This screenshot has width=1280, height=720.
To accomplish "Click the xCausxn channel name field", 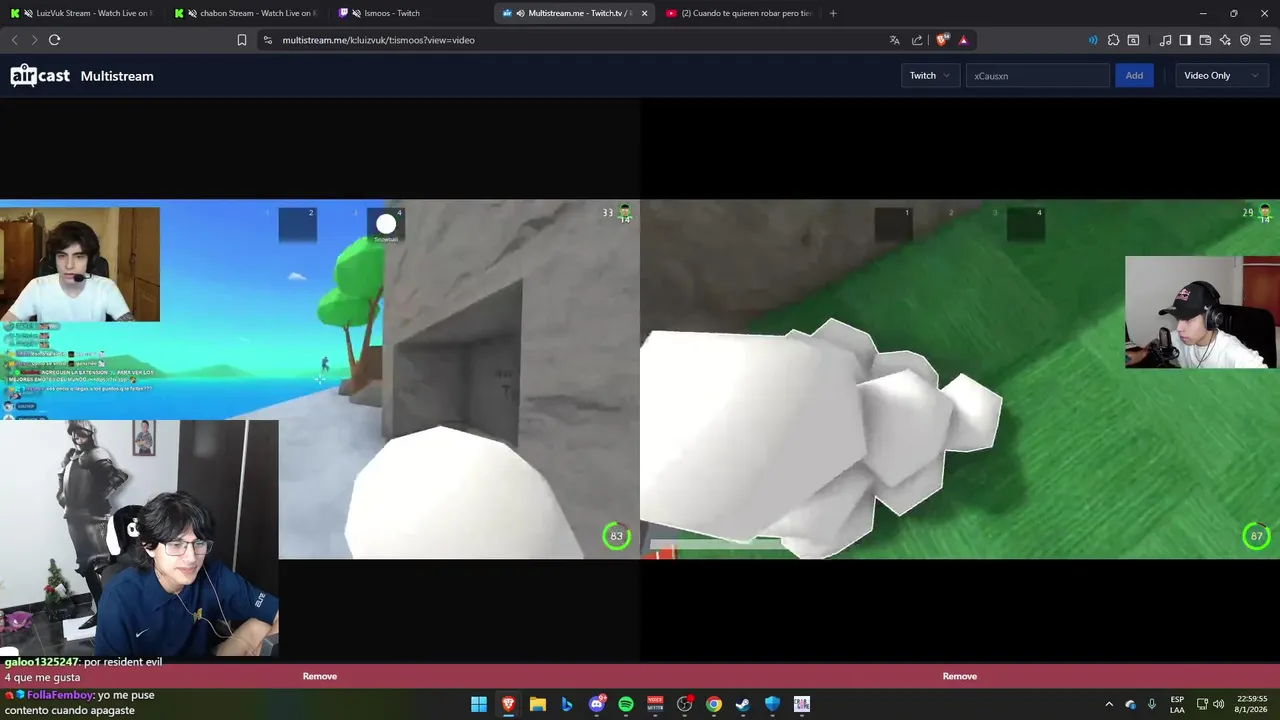I will [x=1037, y=76].
